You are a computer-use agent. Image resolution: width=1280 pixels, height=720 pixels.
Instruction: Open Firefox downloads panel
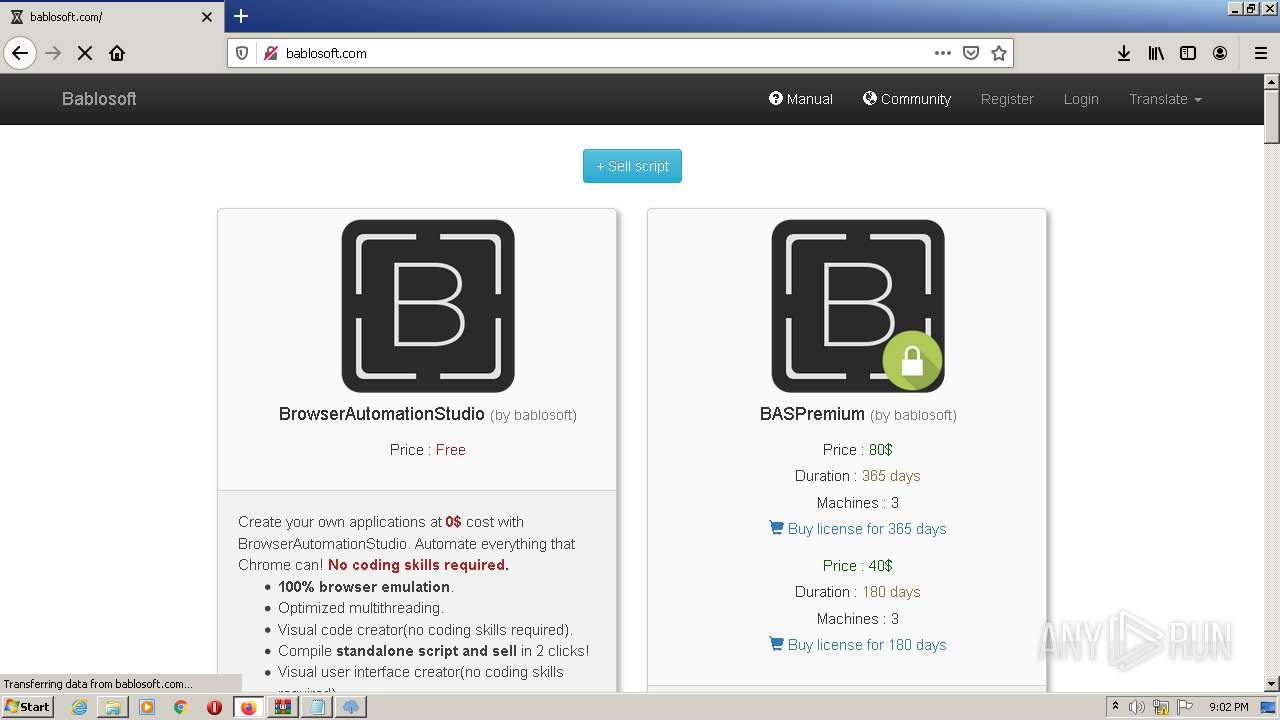[1124, 53]
